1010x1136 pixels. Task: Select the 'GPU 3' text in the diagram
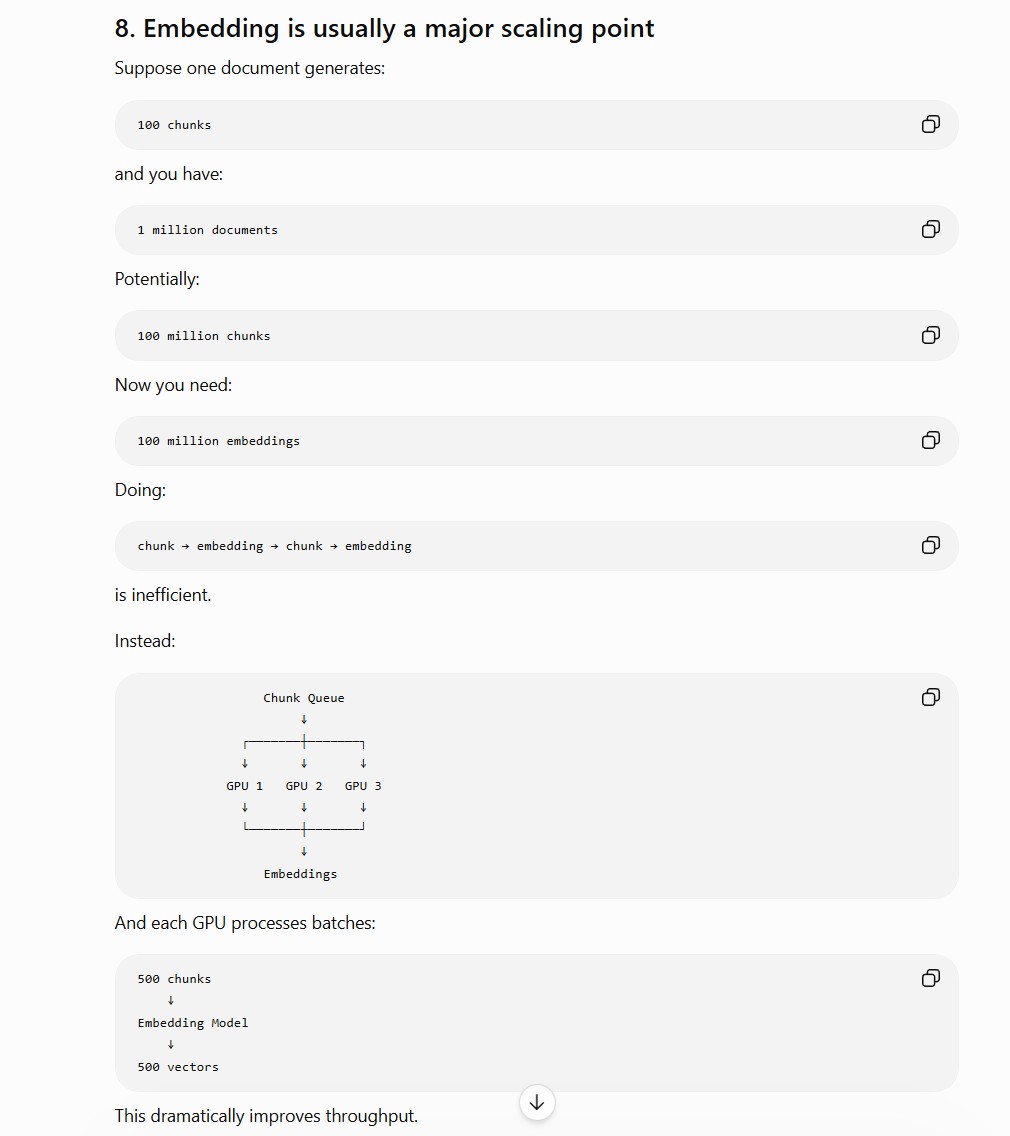coord(363,785)
